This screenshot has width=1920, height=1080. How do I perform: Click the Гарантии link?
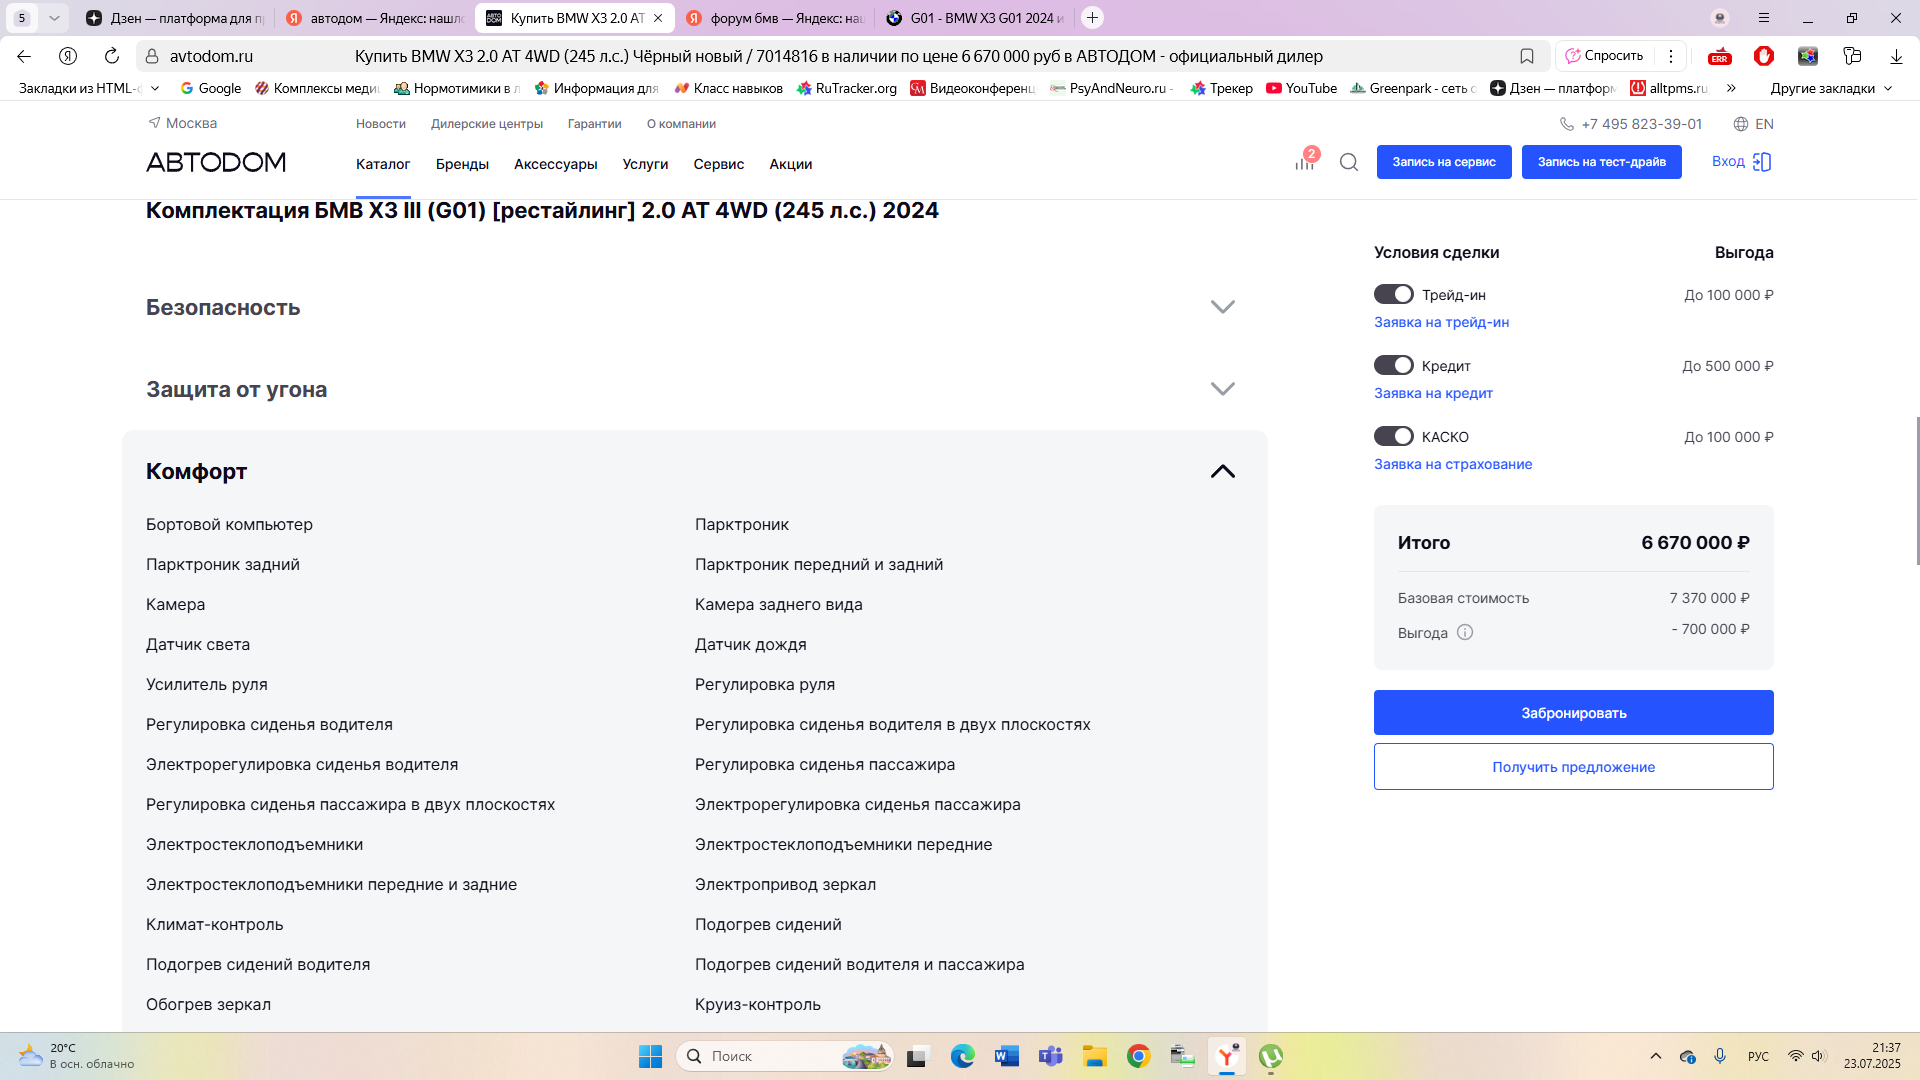(x=595, y=124)
